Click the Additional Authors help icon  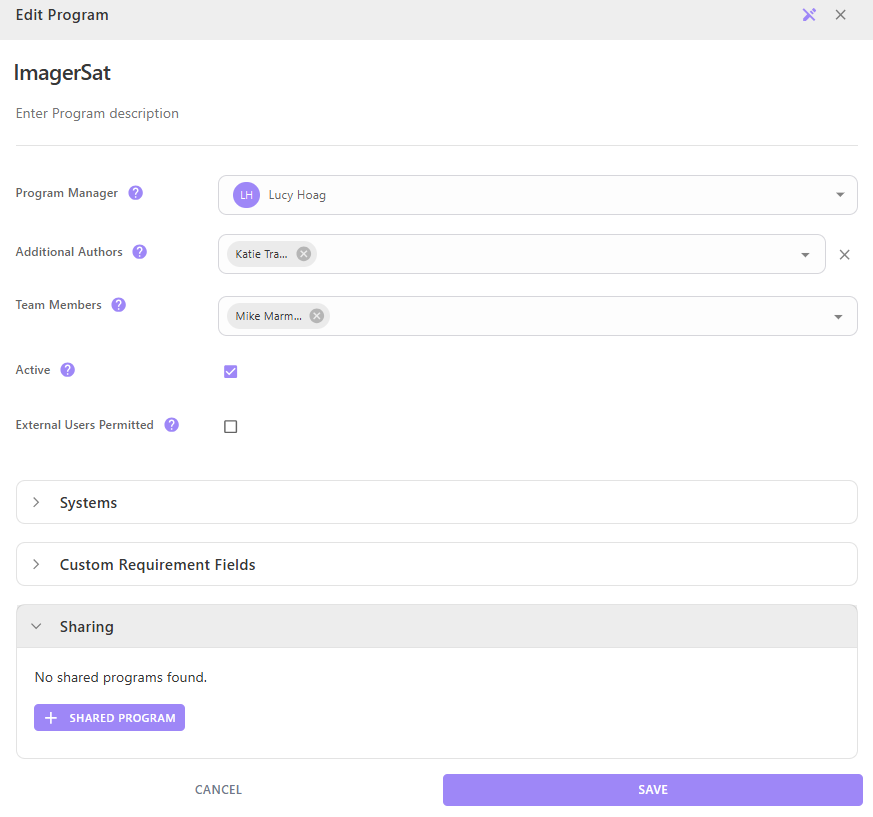(x=140, y=252)
